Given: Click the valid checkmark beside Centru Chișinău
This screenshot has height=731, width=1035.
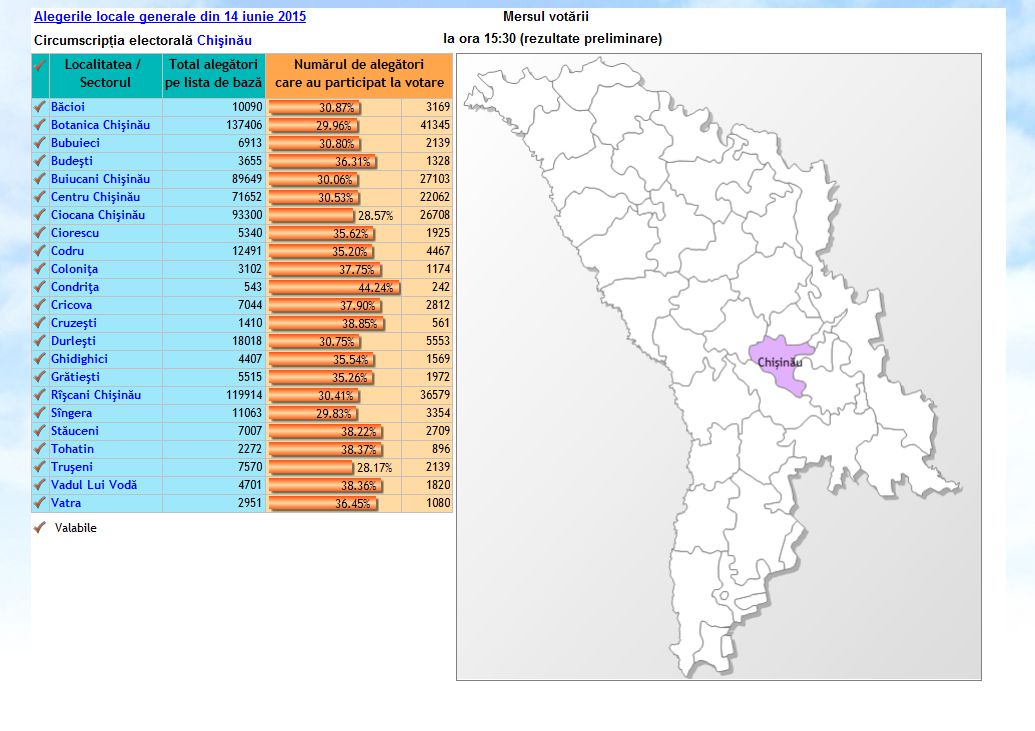Looking at the screenshot, I should [x=40, y=197].
